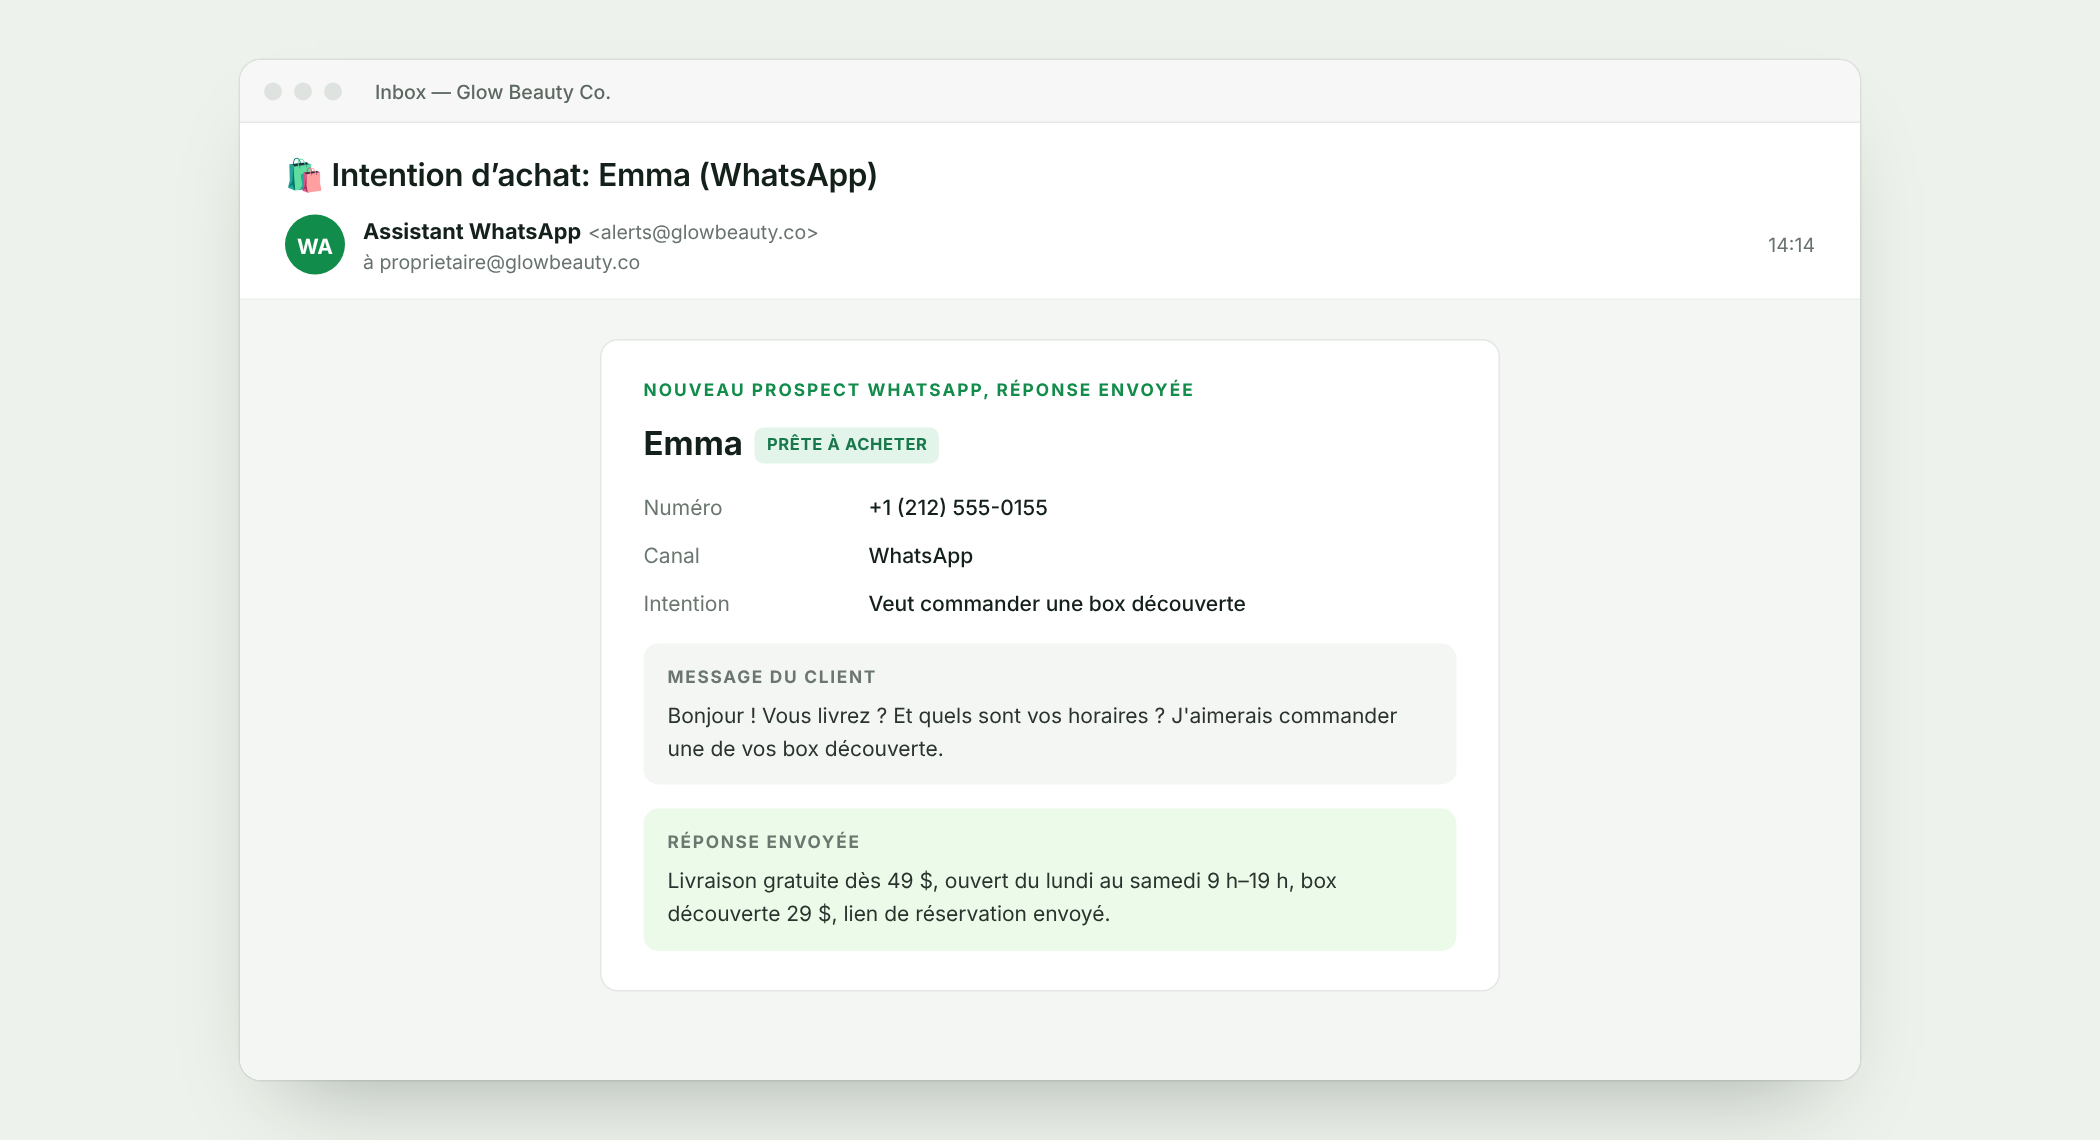Click the window title Inbox — Glow Beauty Co.
The image size is (2100, 1140).
point(492,92)
